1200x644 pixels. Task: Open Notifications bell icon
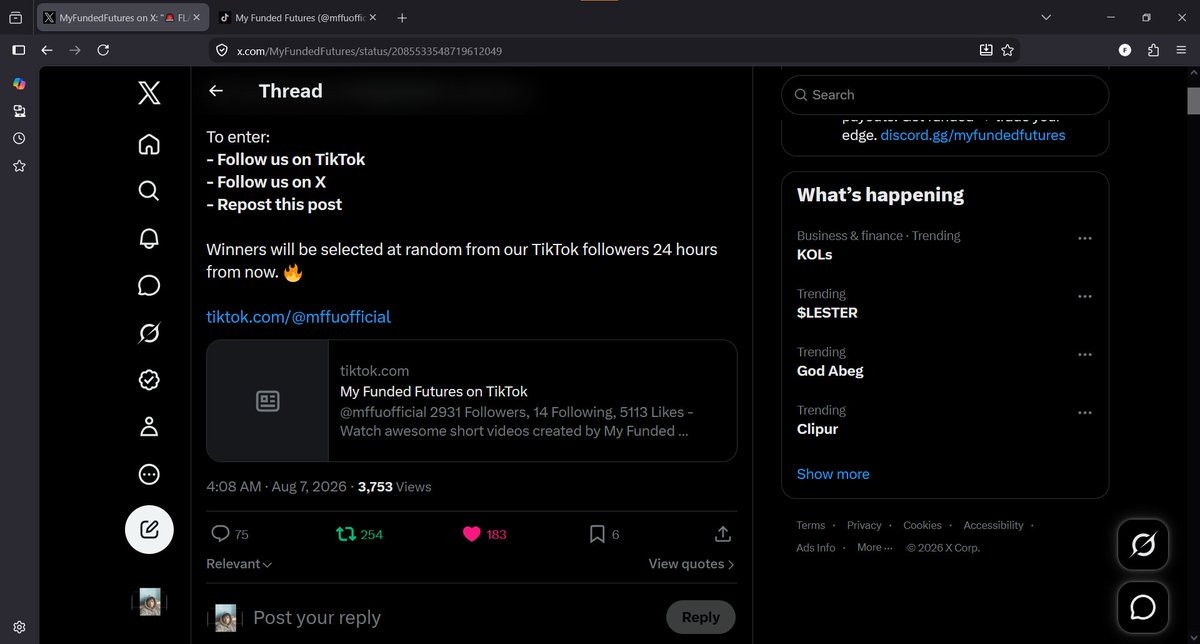(x=149, y=238)
